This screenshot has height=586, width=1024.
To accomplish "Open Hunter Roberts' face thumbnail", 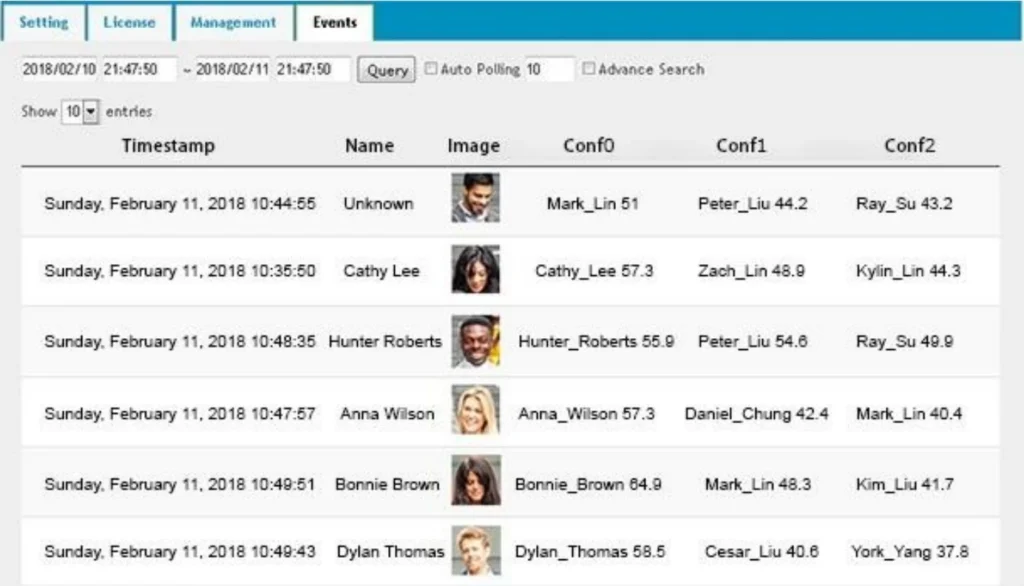I will coord(475,341).
